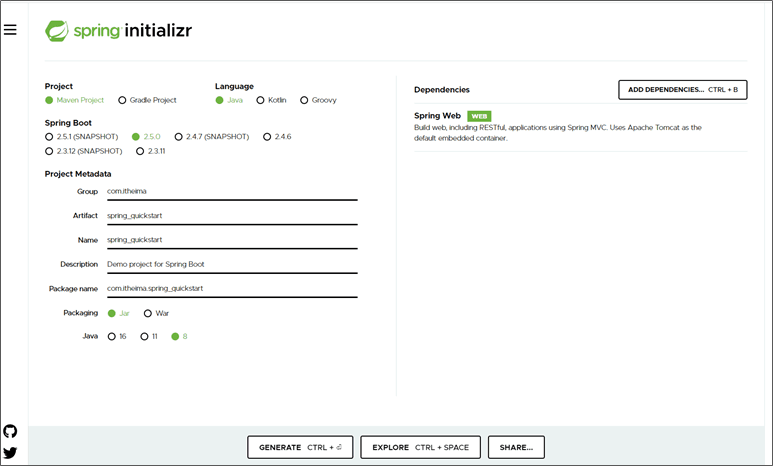Open the GitHub icon link
The width and height of the screenshot is (773, 466).
click(10, 431)
